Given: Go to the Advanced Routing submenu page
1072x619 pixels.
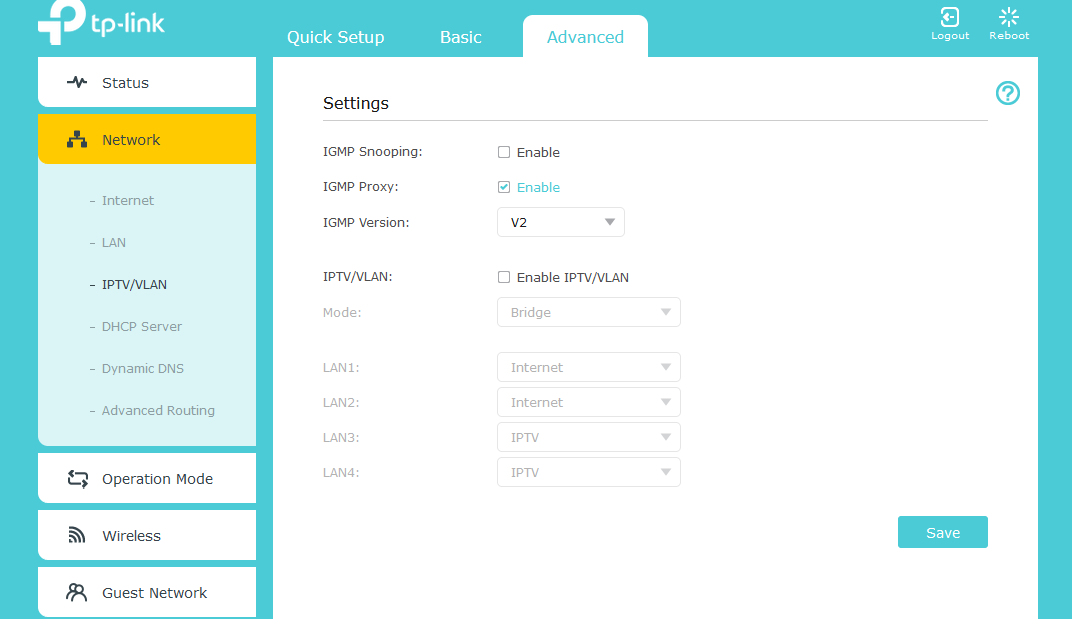Looking at the screenshot, I should tap(158, 410).
